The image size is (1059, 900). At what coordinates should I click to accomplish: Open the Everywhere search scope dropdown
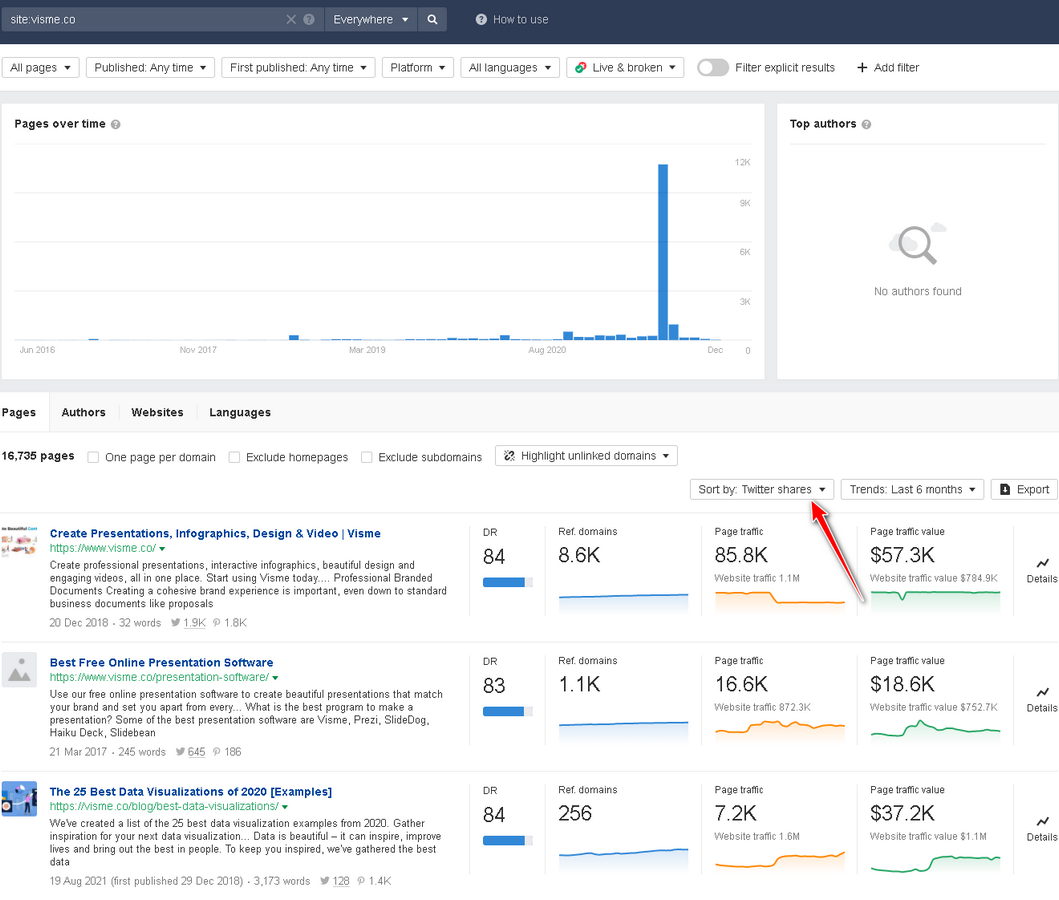[x=371, y=20]
